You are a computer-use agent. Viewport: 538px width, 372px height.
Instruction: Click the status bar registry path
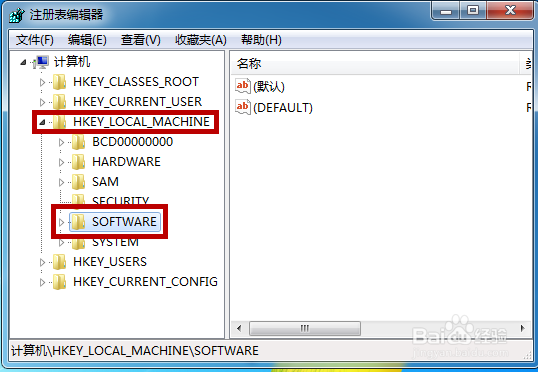pos(135,351)
